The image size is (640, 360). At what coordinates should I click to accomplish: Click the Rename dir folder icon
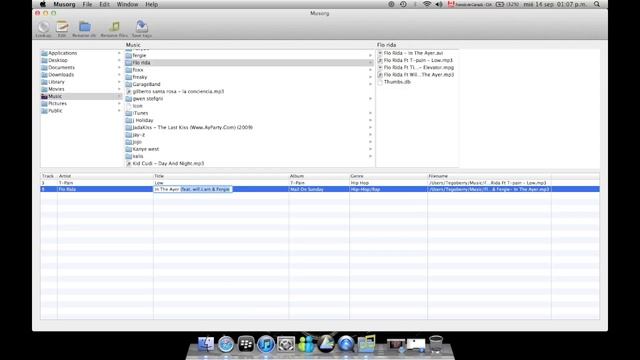85,27
